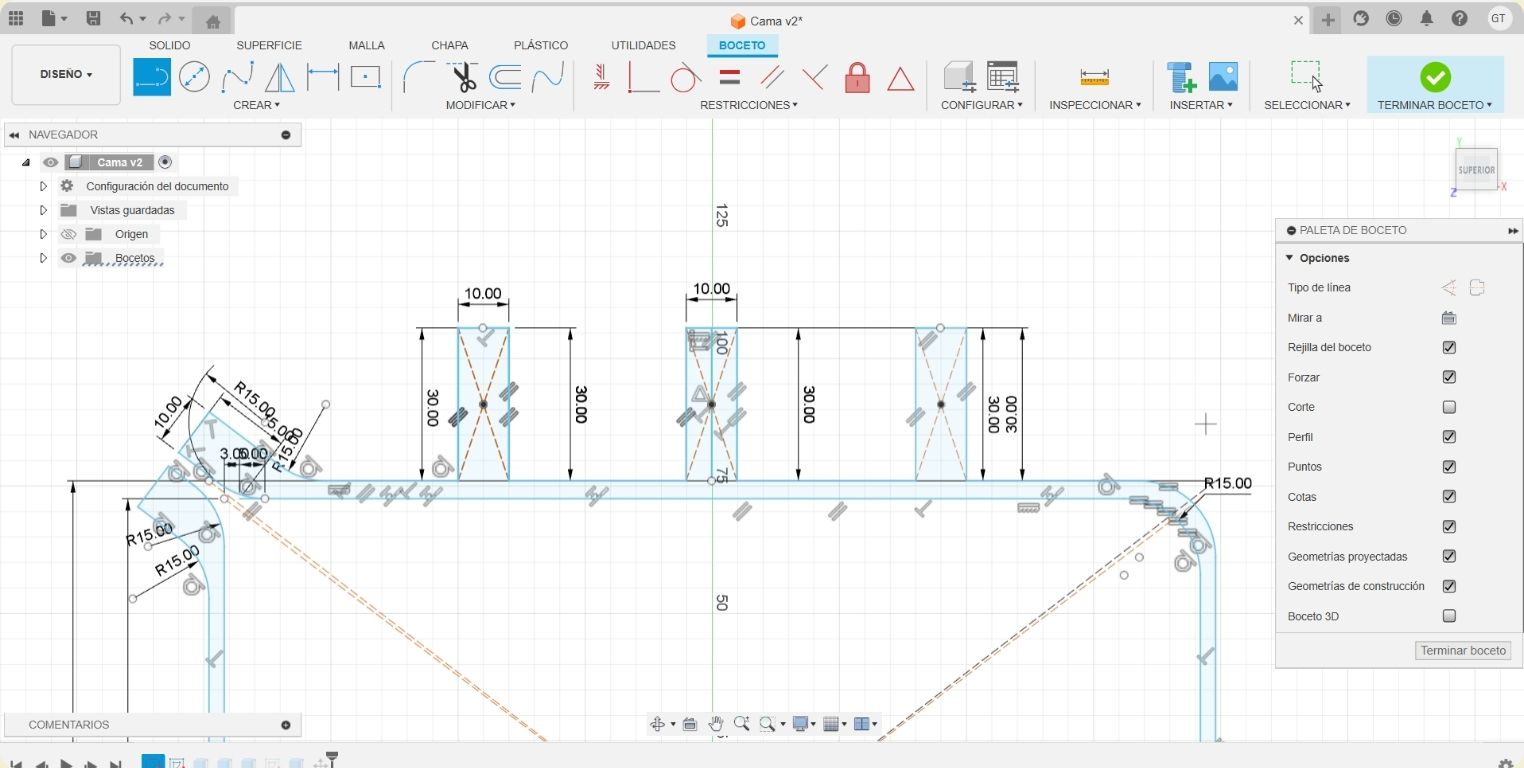This screenshot has height=768, width=1524.
Task: Open the INSPECCIONAR dropdown menu
Action: point(1095,105)
